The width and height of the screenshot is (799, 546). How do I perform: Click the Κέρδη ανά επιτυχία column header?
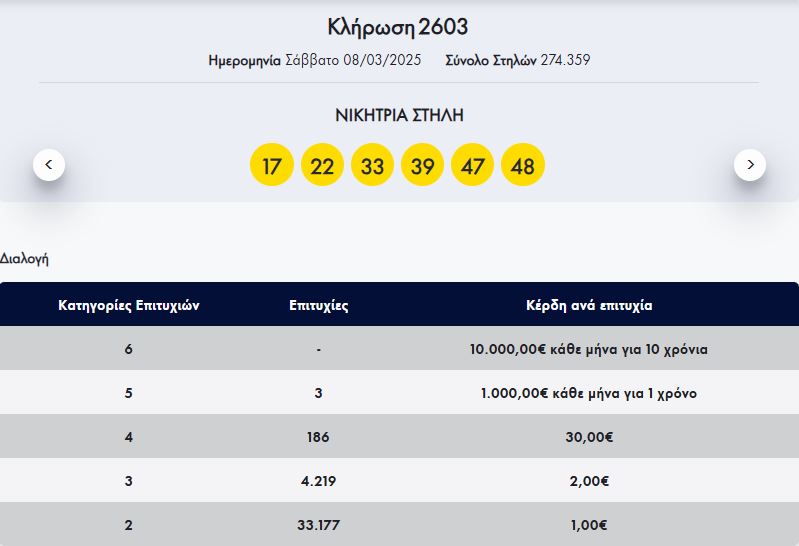click(x=589, y=305)
